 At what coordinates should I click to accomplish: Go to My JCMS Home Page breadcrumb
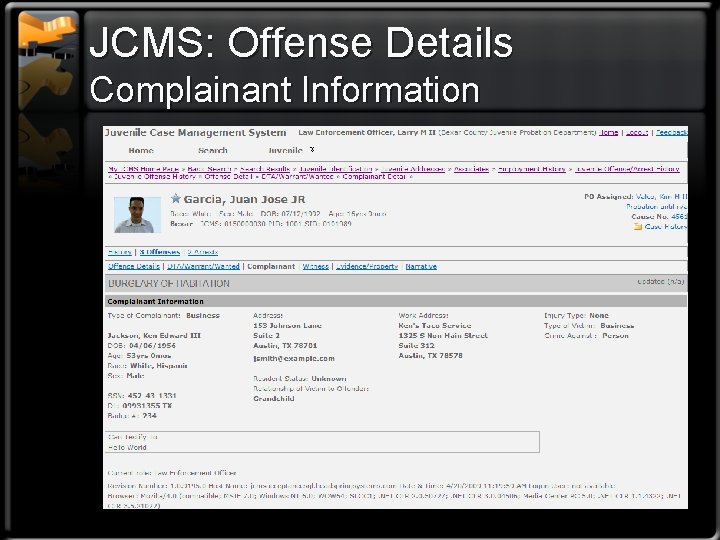click(144, 169)
